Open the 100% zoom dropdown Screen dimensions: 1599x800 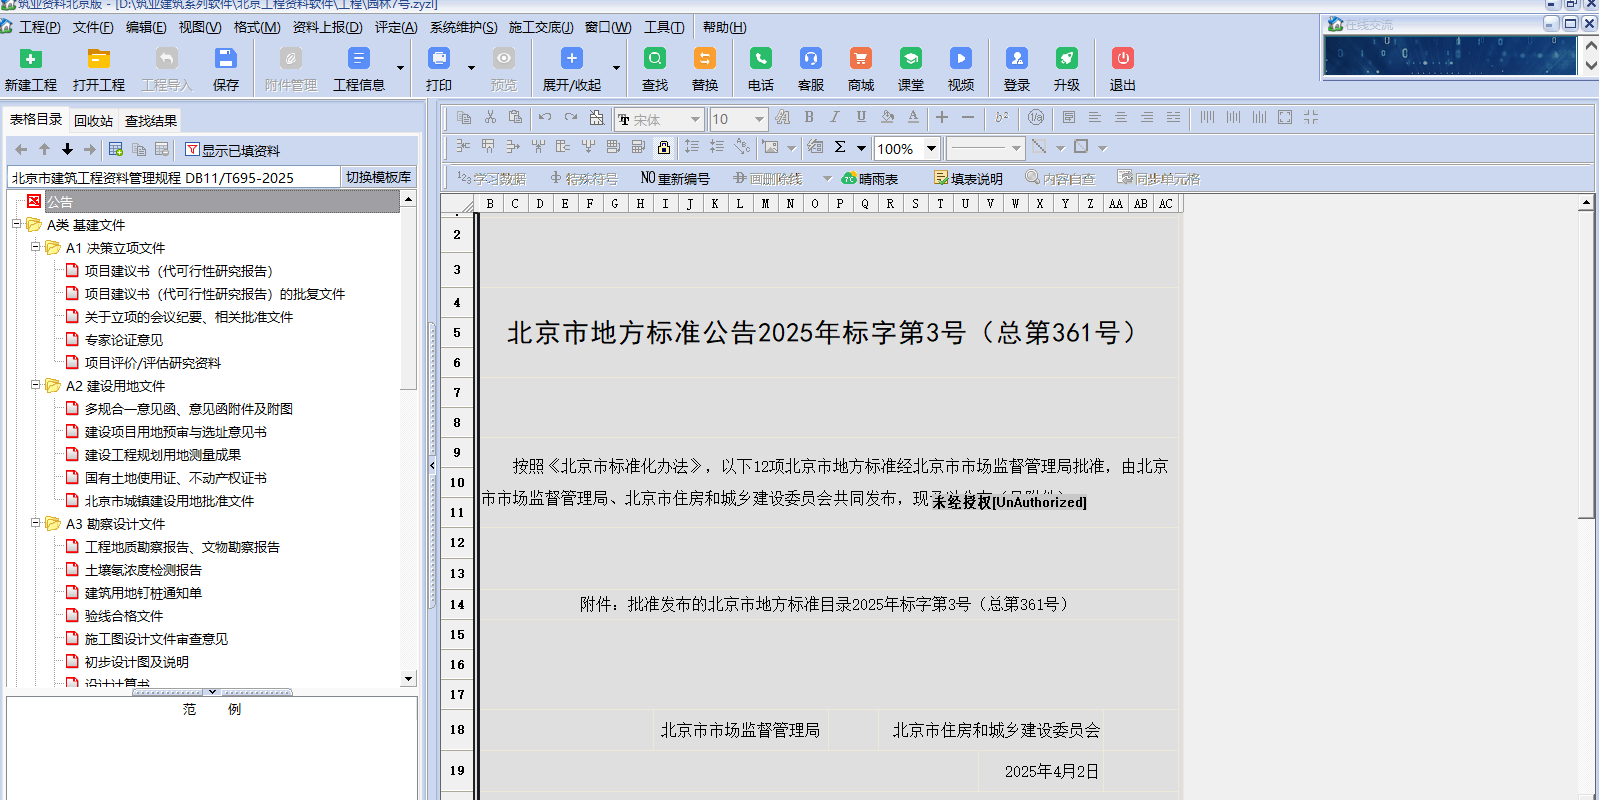click(x=931, y=149)
